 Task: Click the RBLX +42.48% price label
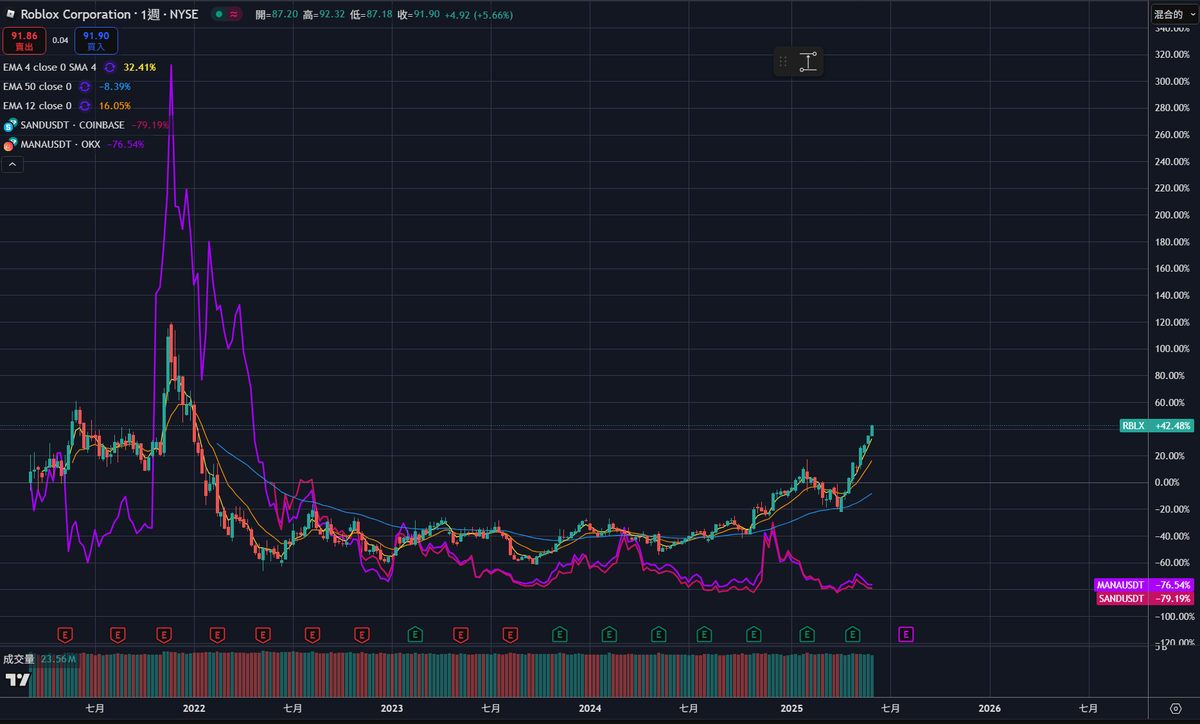click(x=1157, y=425)
